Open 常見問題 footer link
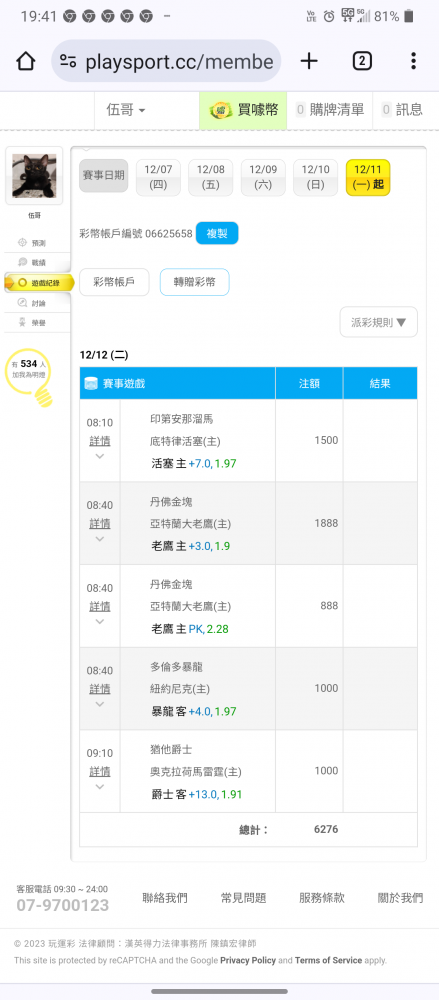The height and width of the screenshot is (1000, 439). point(243,898)
